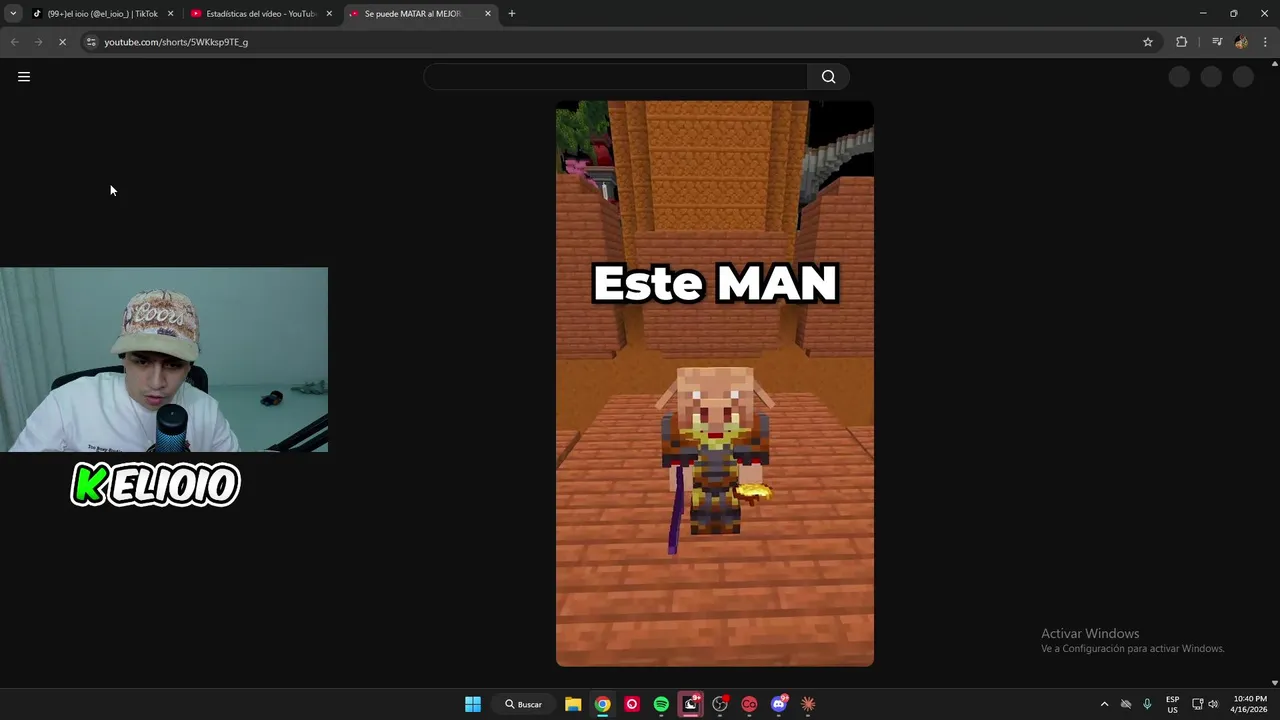Open Spotify from the taskbar

coord(661,704)
